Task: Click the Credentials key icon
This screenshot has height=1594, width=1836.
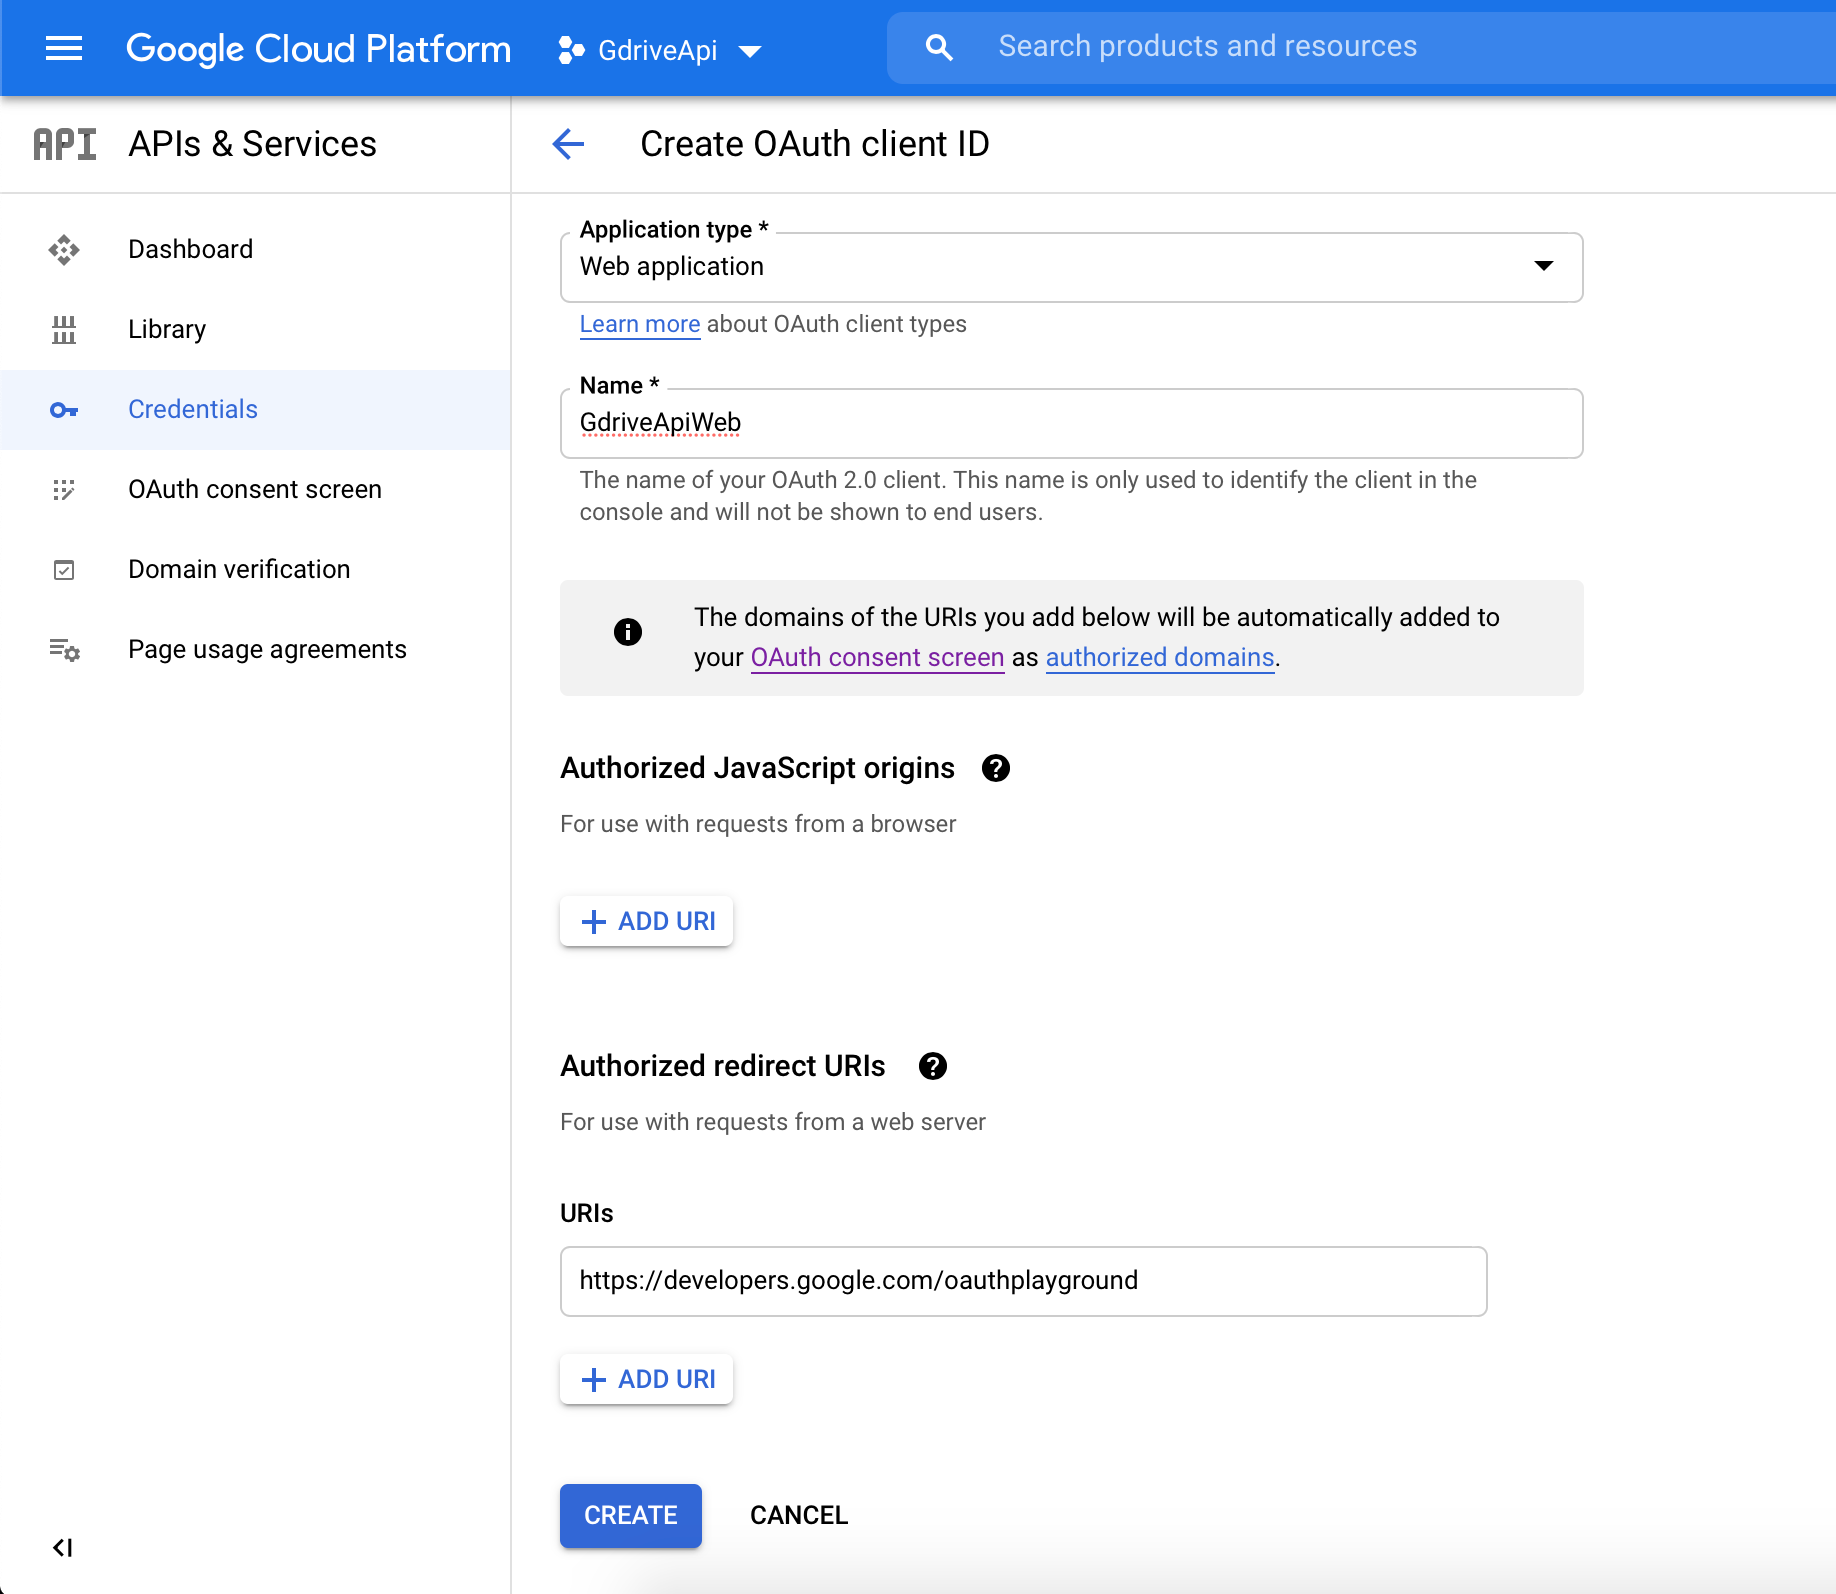Action: (64, 410)
